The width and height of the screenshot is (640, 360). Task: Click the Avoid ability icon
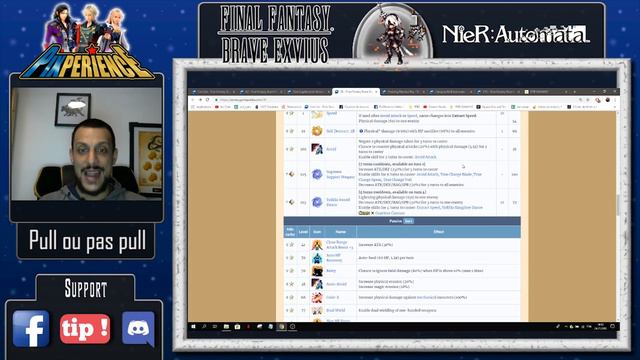pos(317,149)
